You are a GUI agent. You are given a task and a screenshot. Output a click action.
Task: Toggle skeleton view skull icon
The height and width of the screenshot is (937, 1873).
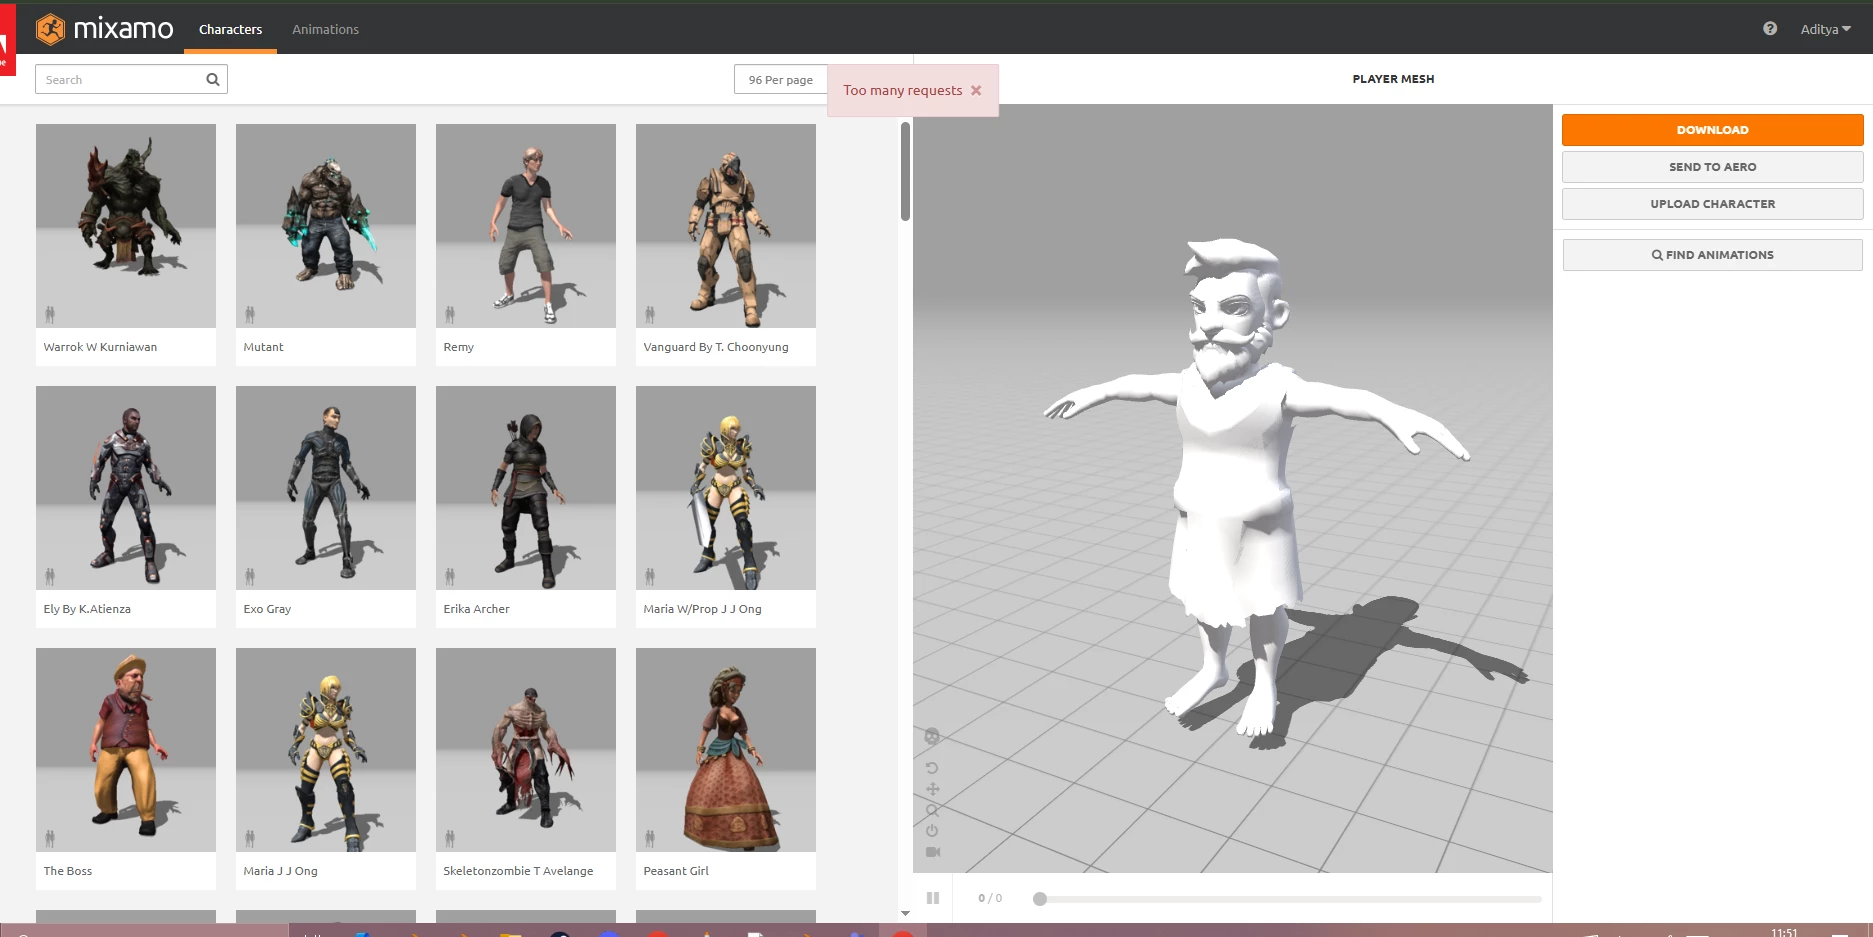(x=932, y=736)
